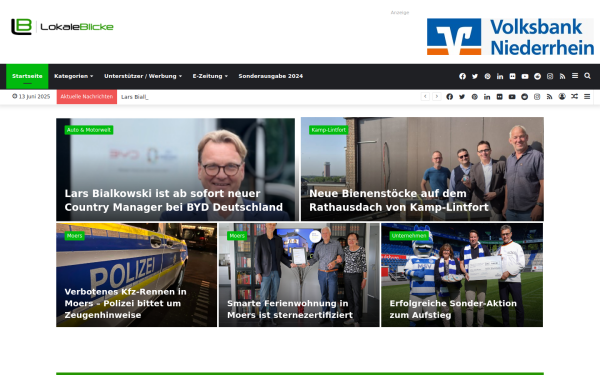600x375 pixels.
Task: Open Pinterest icon in dark navigation bar
Action: click(487, 76)
